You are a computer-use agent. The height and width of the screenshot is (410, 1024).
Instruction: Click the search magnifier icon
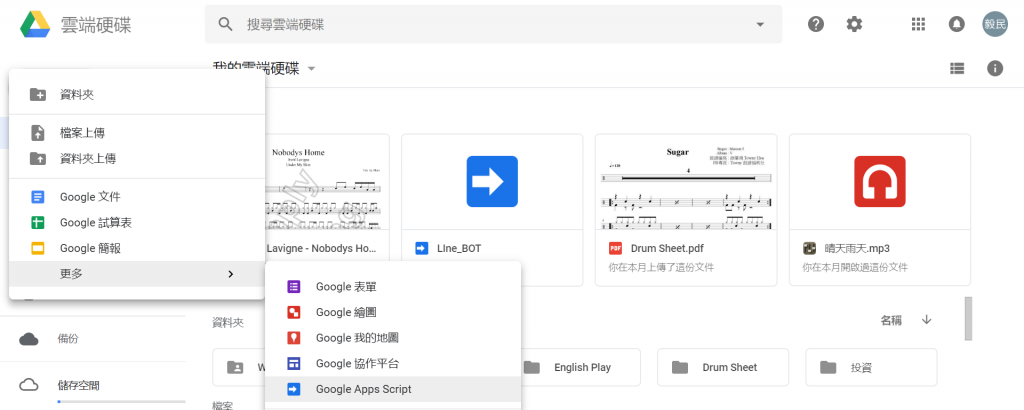(x=225, y=25)
